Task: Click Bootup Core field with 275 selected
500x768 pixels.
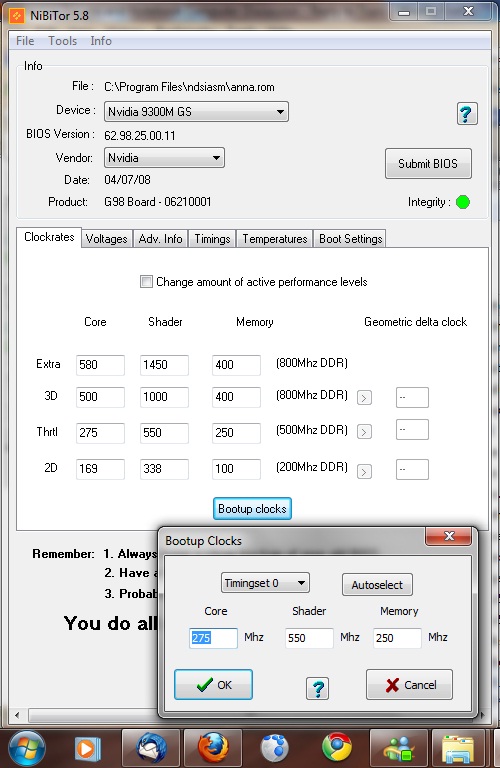Action: click(214, 638)
